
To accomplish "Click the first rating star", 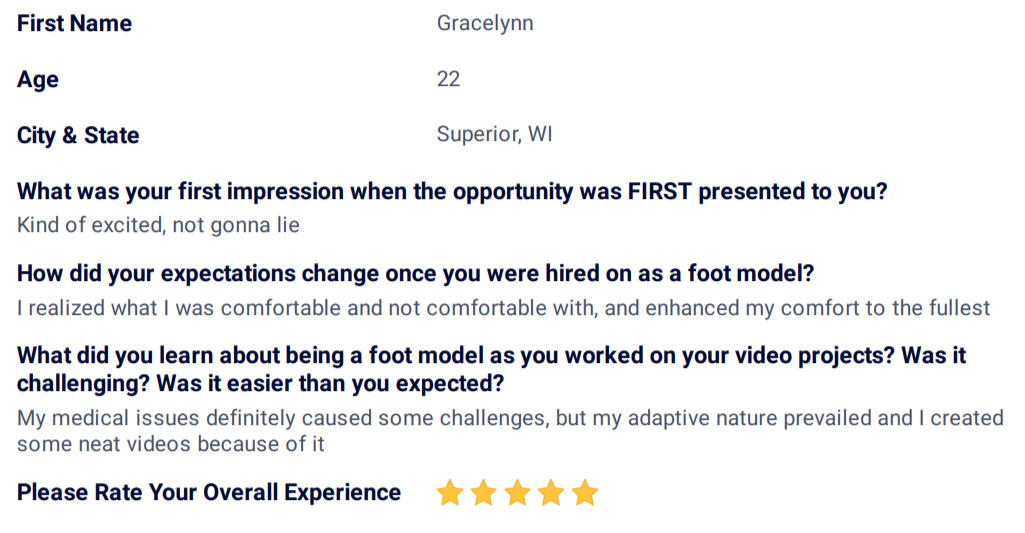I will pos(450,492).
